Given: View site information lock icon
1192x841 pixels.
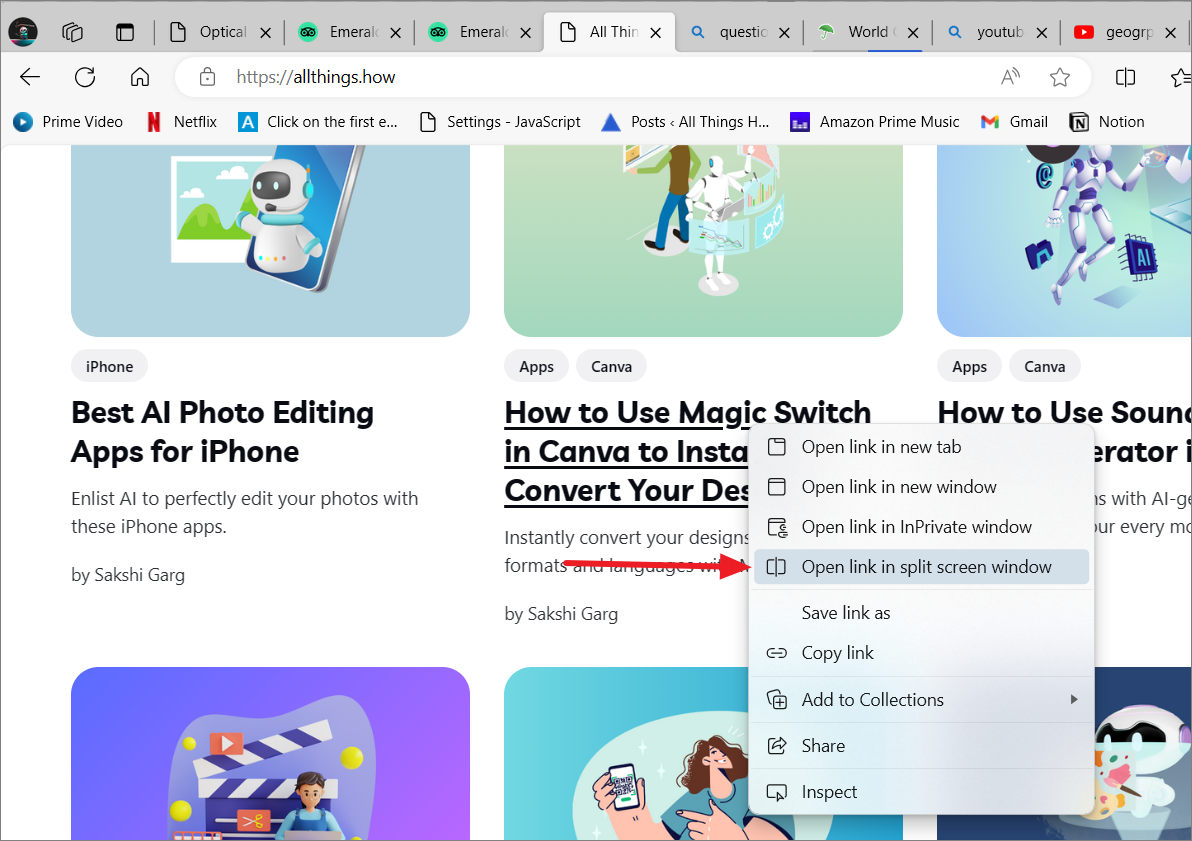Looking at the screenshot, I should pos(207,77).
